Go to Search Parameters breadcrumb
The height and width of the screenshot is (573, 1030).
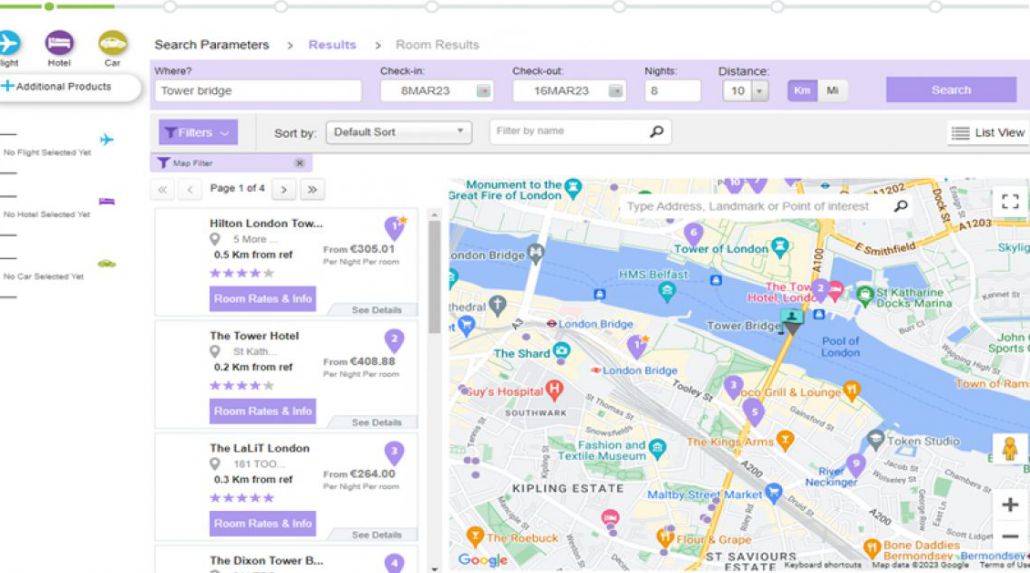tap(211, 45)
